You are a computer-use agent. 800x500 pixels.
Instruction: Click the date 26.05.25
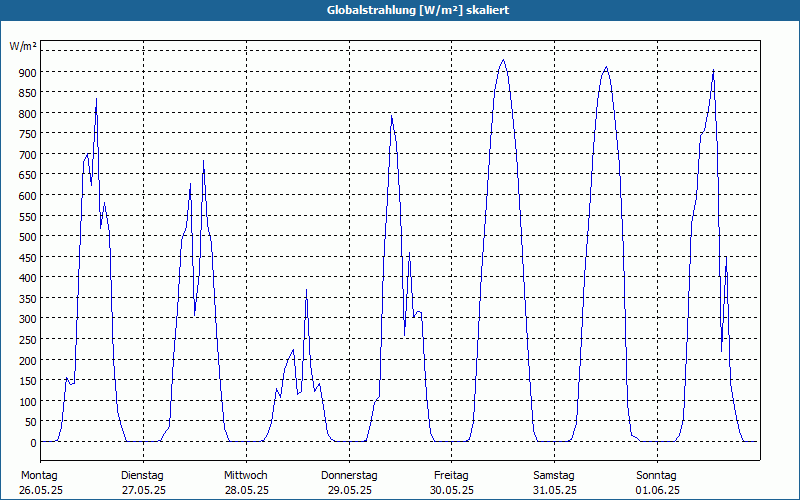41,490
